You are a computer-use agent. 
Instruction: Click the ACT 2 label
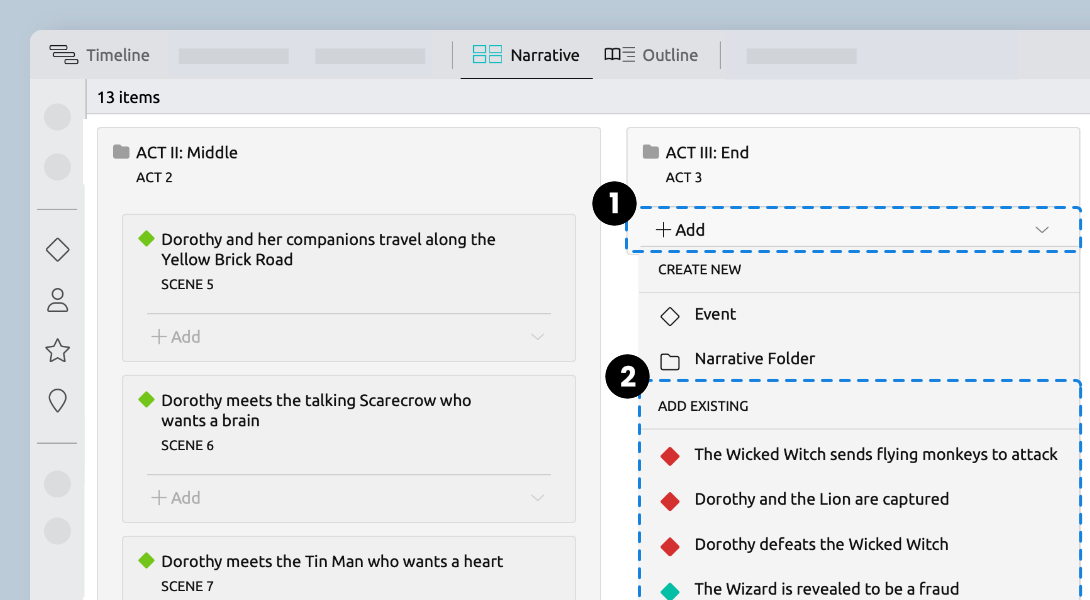(x=154, y=177)
